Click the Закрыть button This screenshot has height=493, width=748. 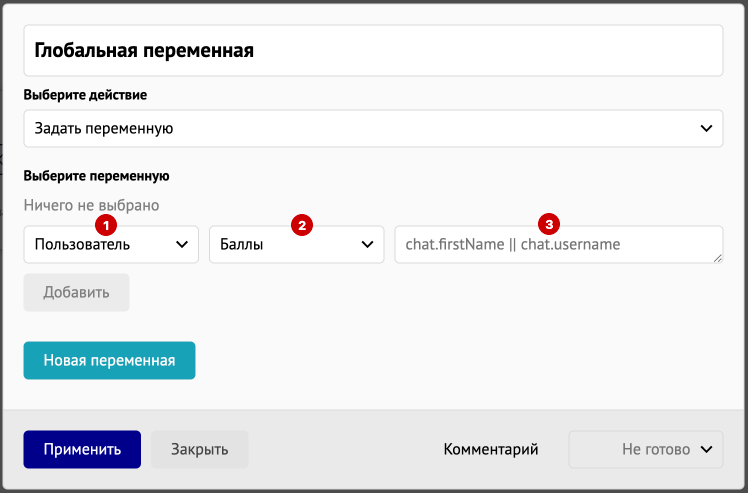pos(200,449)
